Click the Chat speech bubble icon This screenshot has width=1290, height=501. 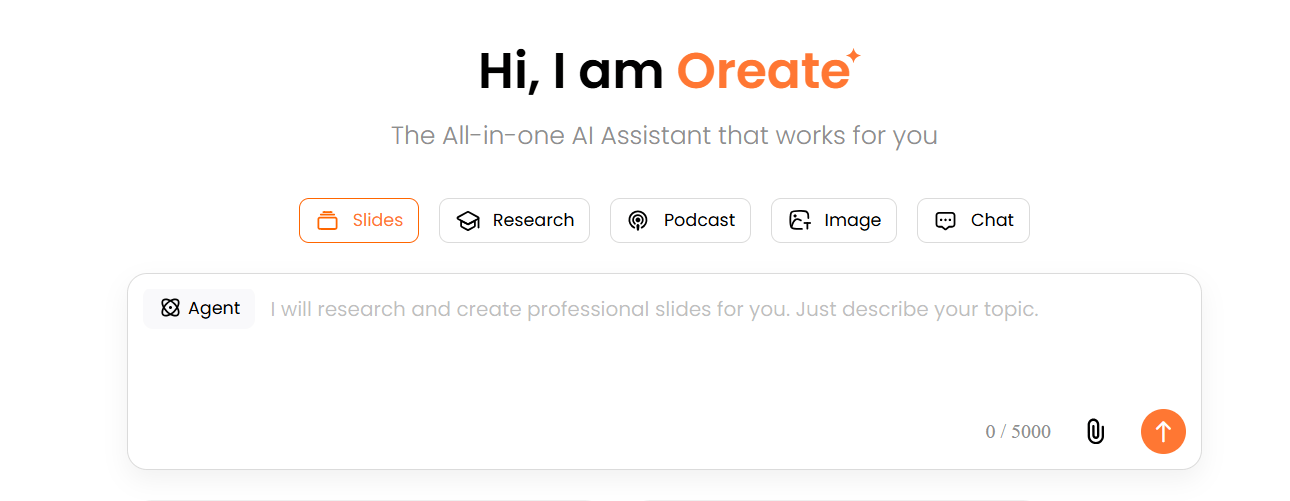[x=945, y=221]
